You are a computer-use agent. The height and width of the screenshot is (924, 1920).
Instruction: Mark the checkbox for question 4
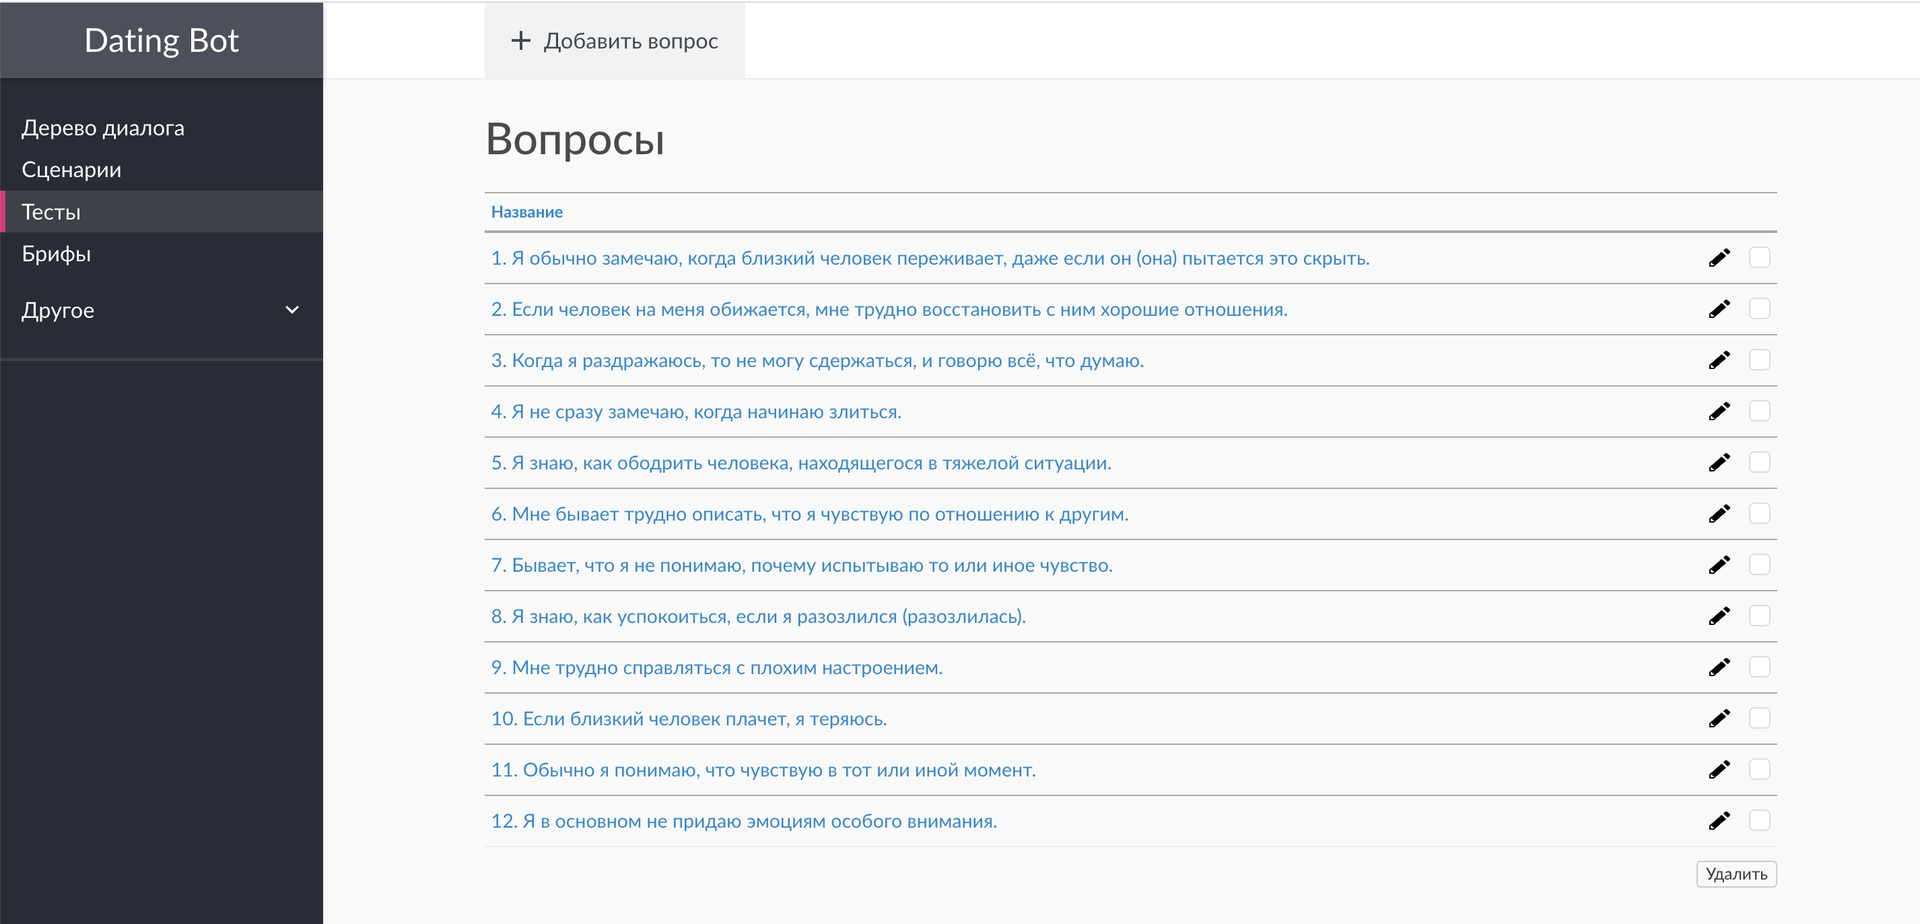1760,411
